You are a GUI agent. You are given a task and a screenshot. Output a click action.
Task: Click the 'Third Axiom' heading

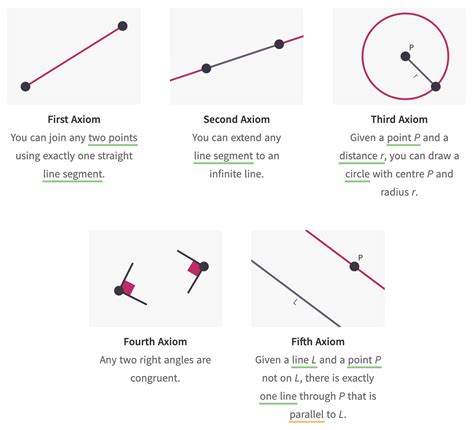coord(399,119)
